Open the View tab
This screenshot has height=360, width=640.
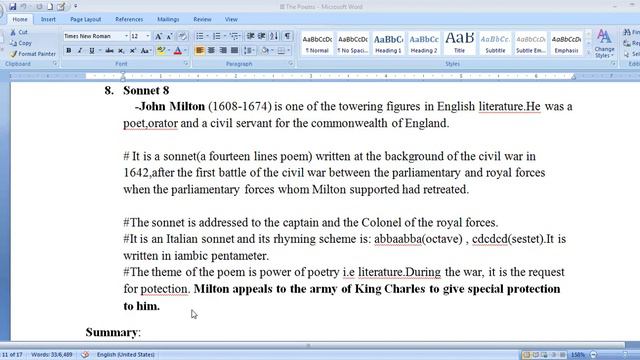tap(231, 20)
